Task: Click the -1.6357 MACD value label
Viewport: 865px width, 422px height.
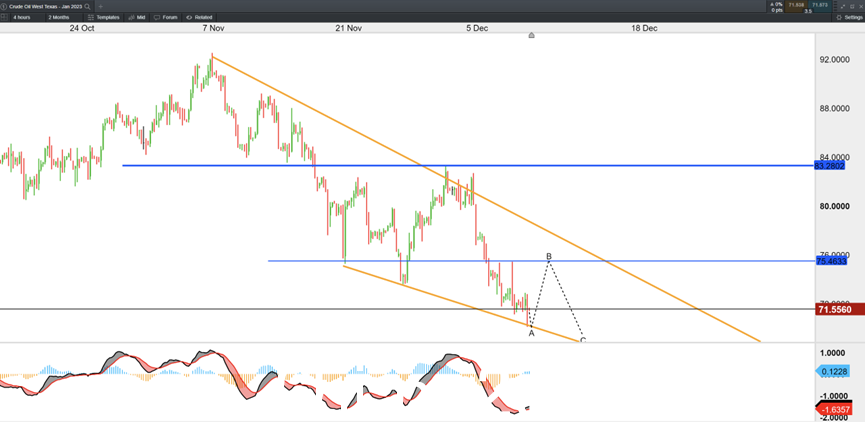Action: click(834, 410)
